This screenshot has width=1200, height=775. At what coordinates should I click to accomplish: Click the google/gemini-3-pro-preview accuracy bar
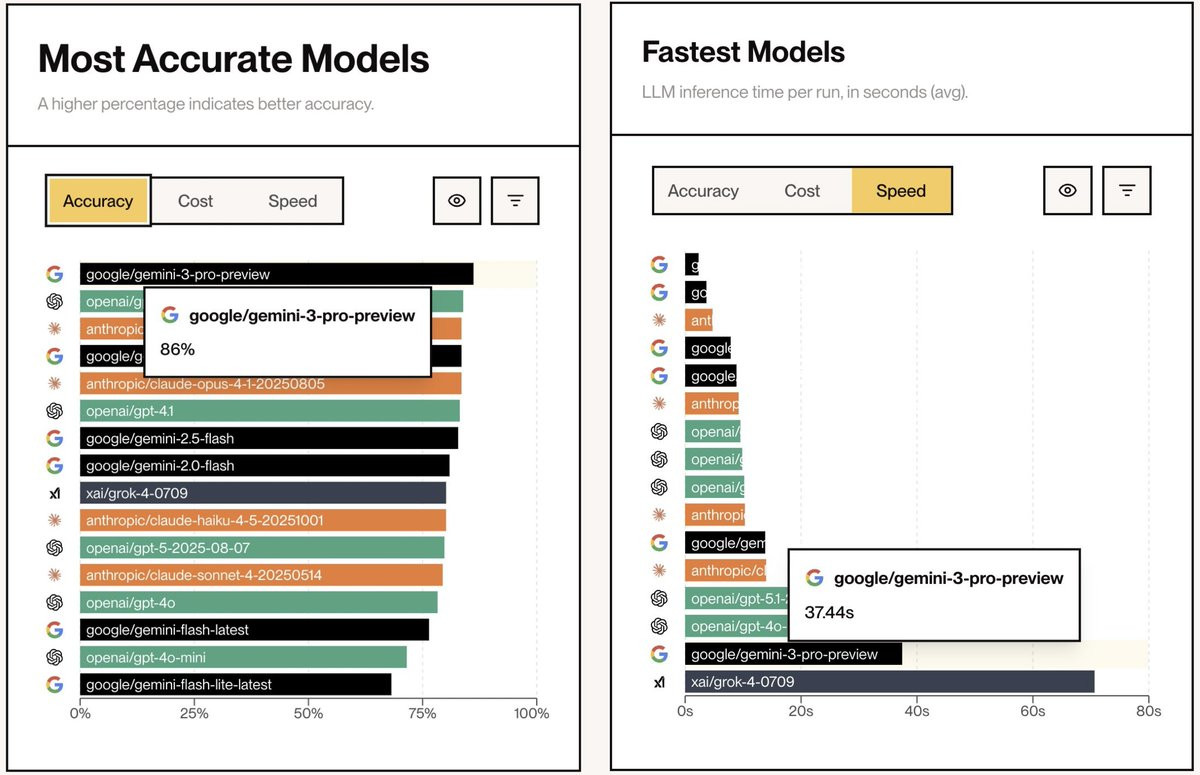pos(276,274)
